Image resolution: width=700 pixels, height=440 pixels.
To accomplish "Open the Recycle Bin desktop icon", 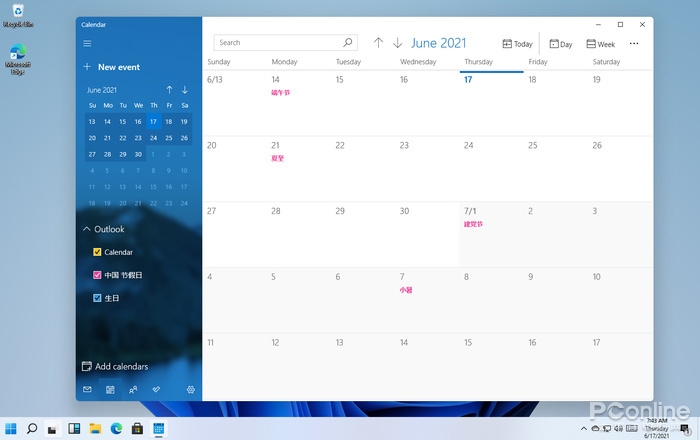I will [18, 15].
